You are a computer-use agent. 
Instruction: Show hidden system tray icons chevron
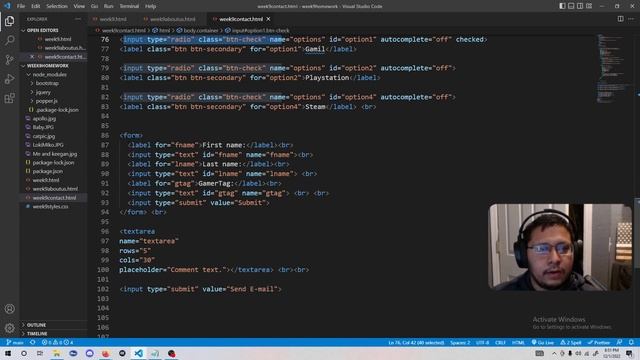click(x=554, y=353)
